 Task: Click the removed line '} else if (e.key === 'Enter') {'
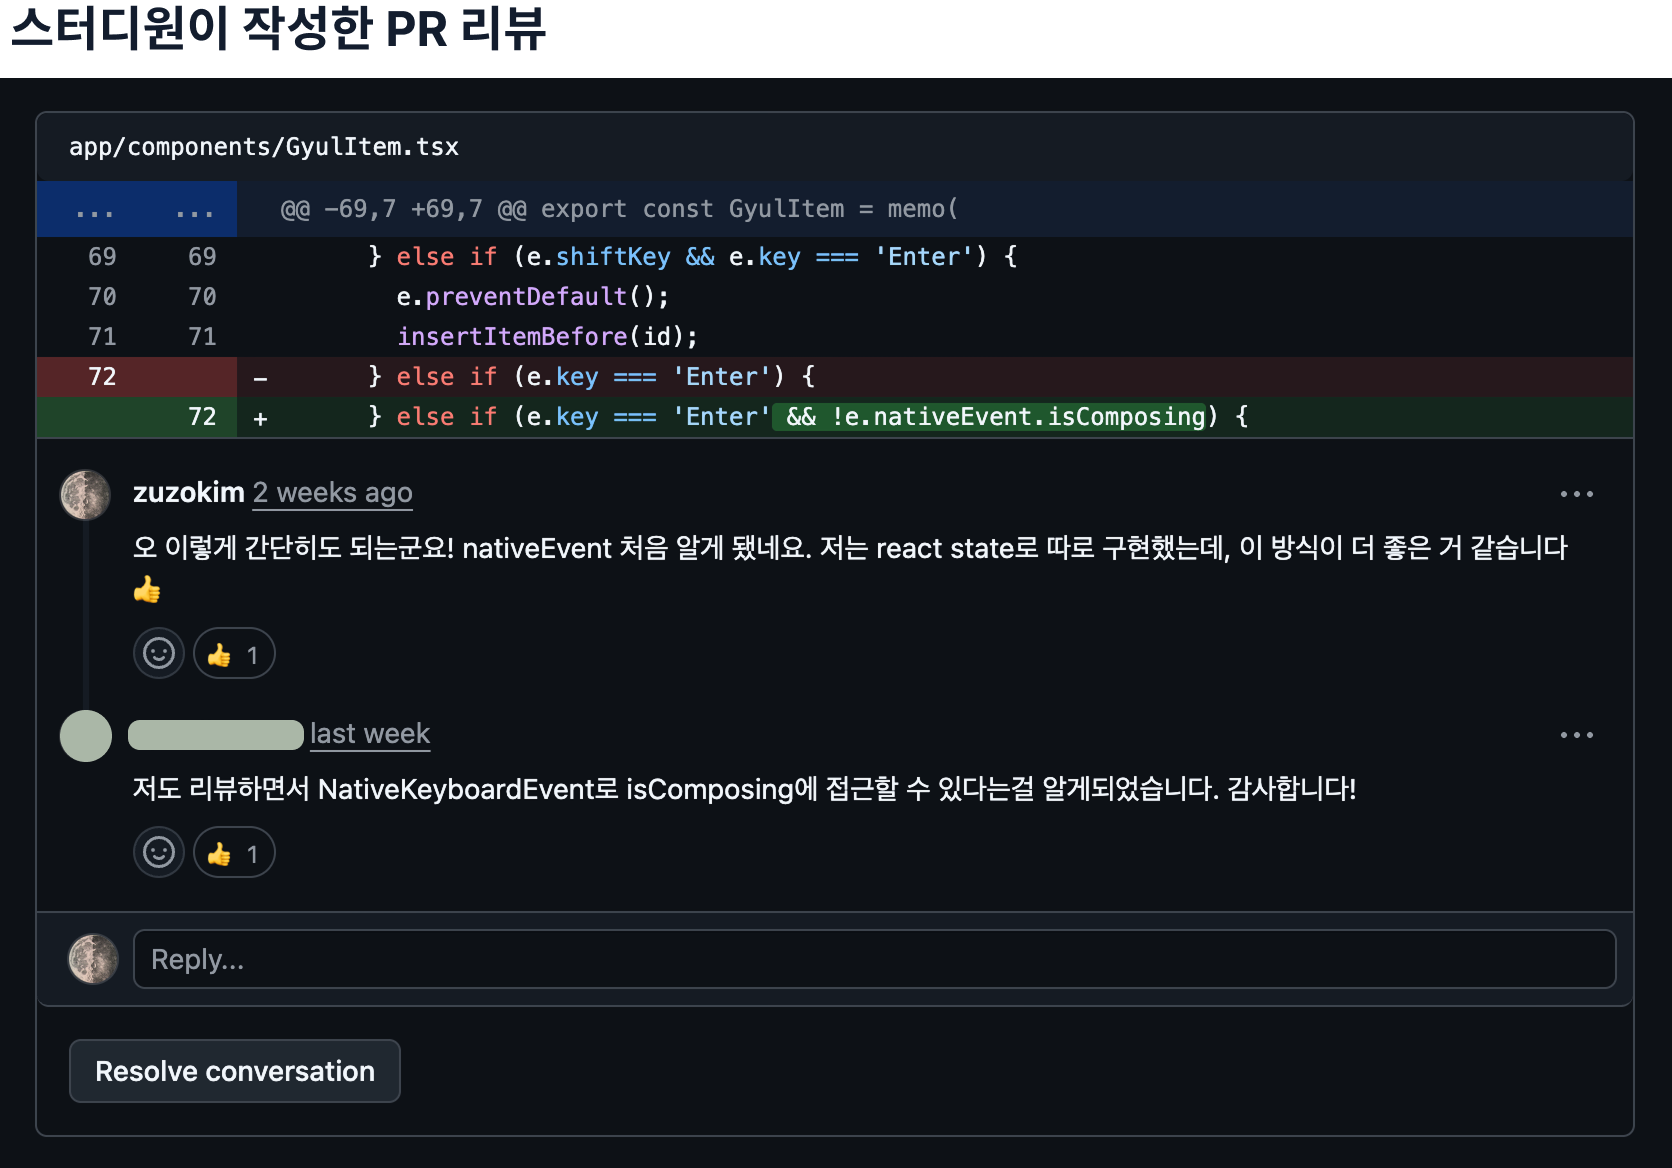click(592, 377)
